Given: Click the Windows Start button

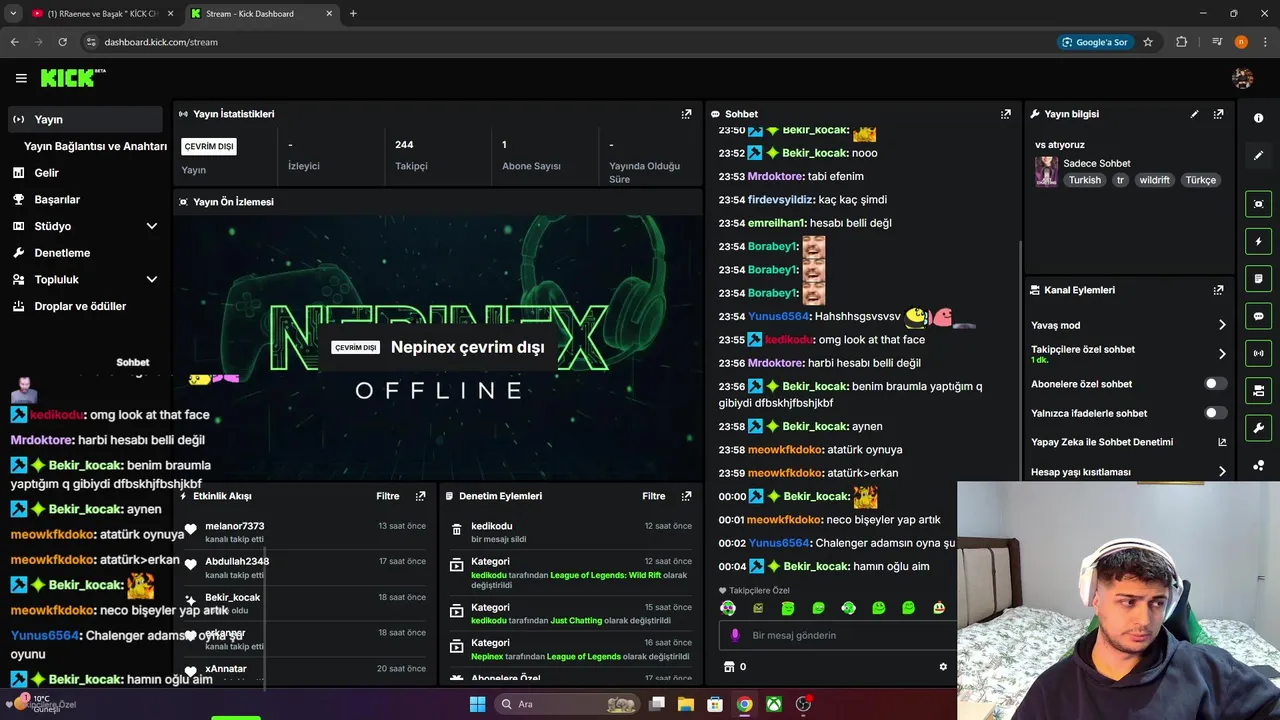Looking at the screenshot, I should (477, 704).
